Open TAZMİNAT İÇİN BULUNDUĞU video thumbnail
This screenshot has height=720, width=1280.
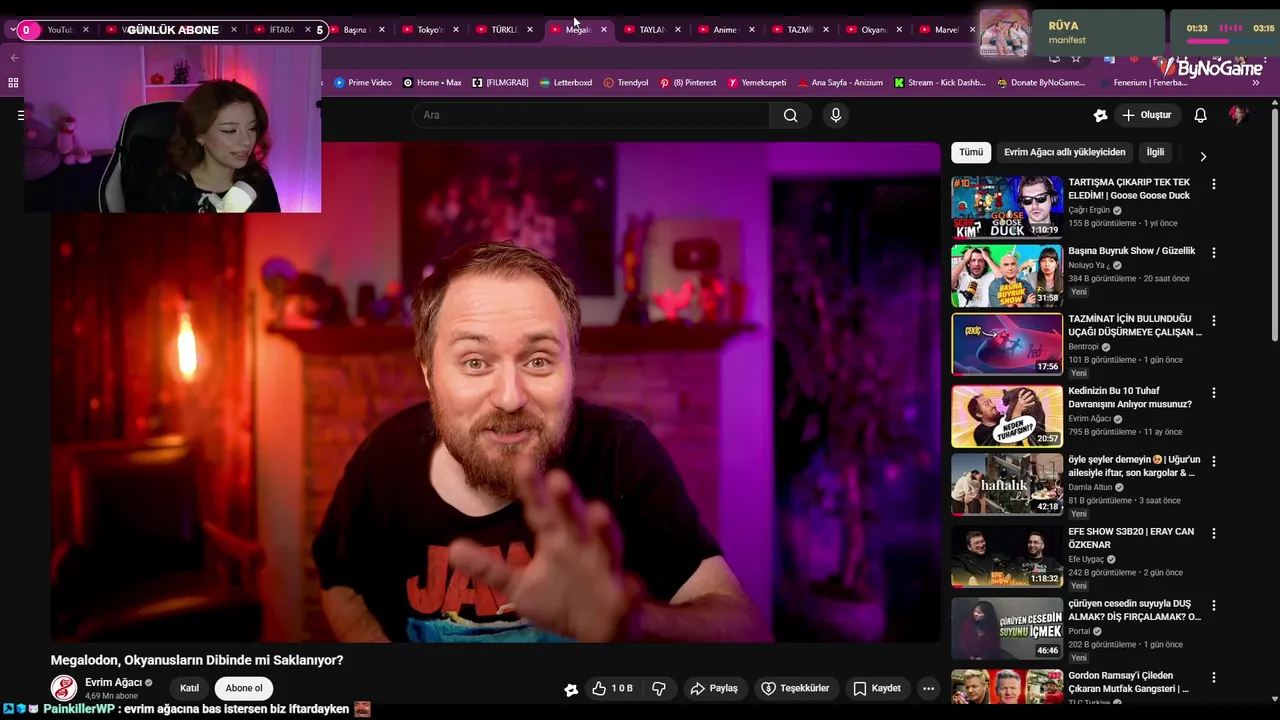(x=1007, y=344)
